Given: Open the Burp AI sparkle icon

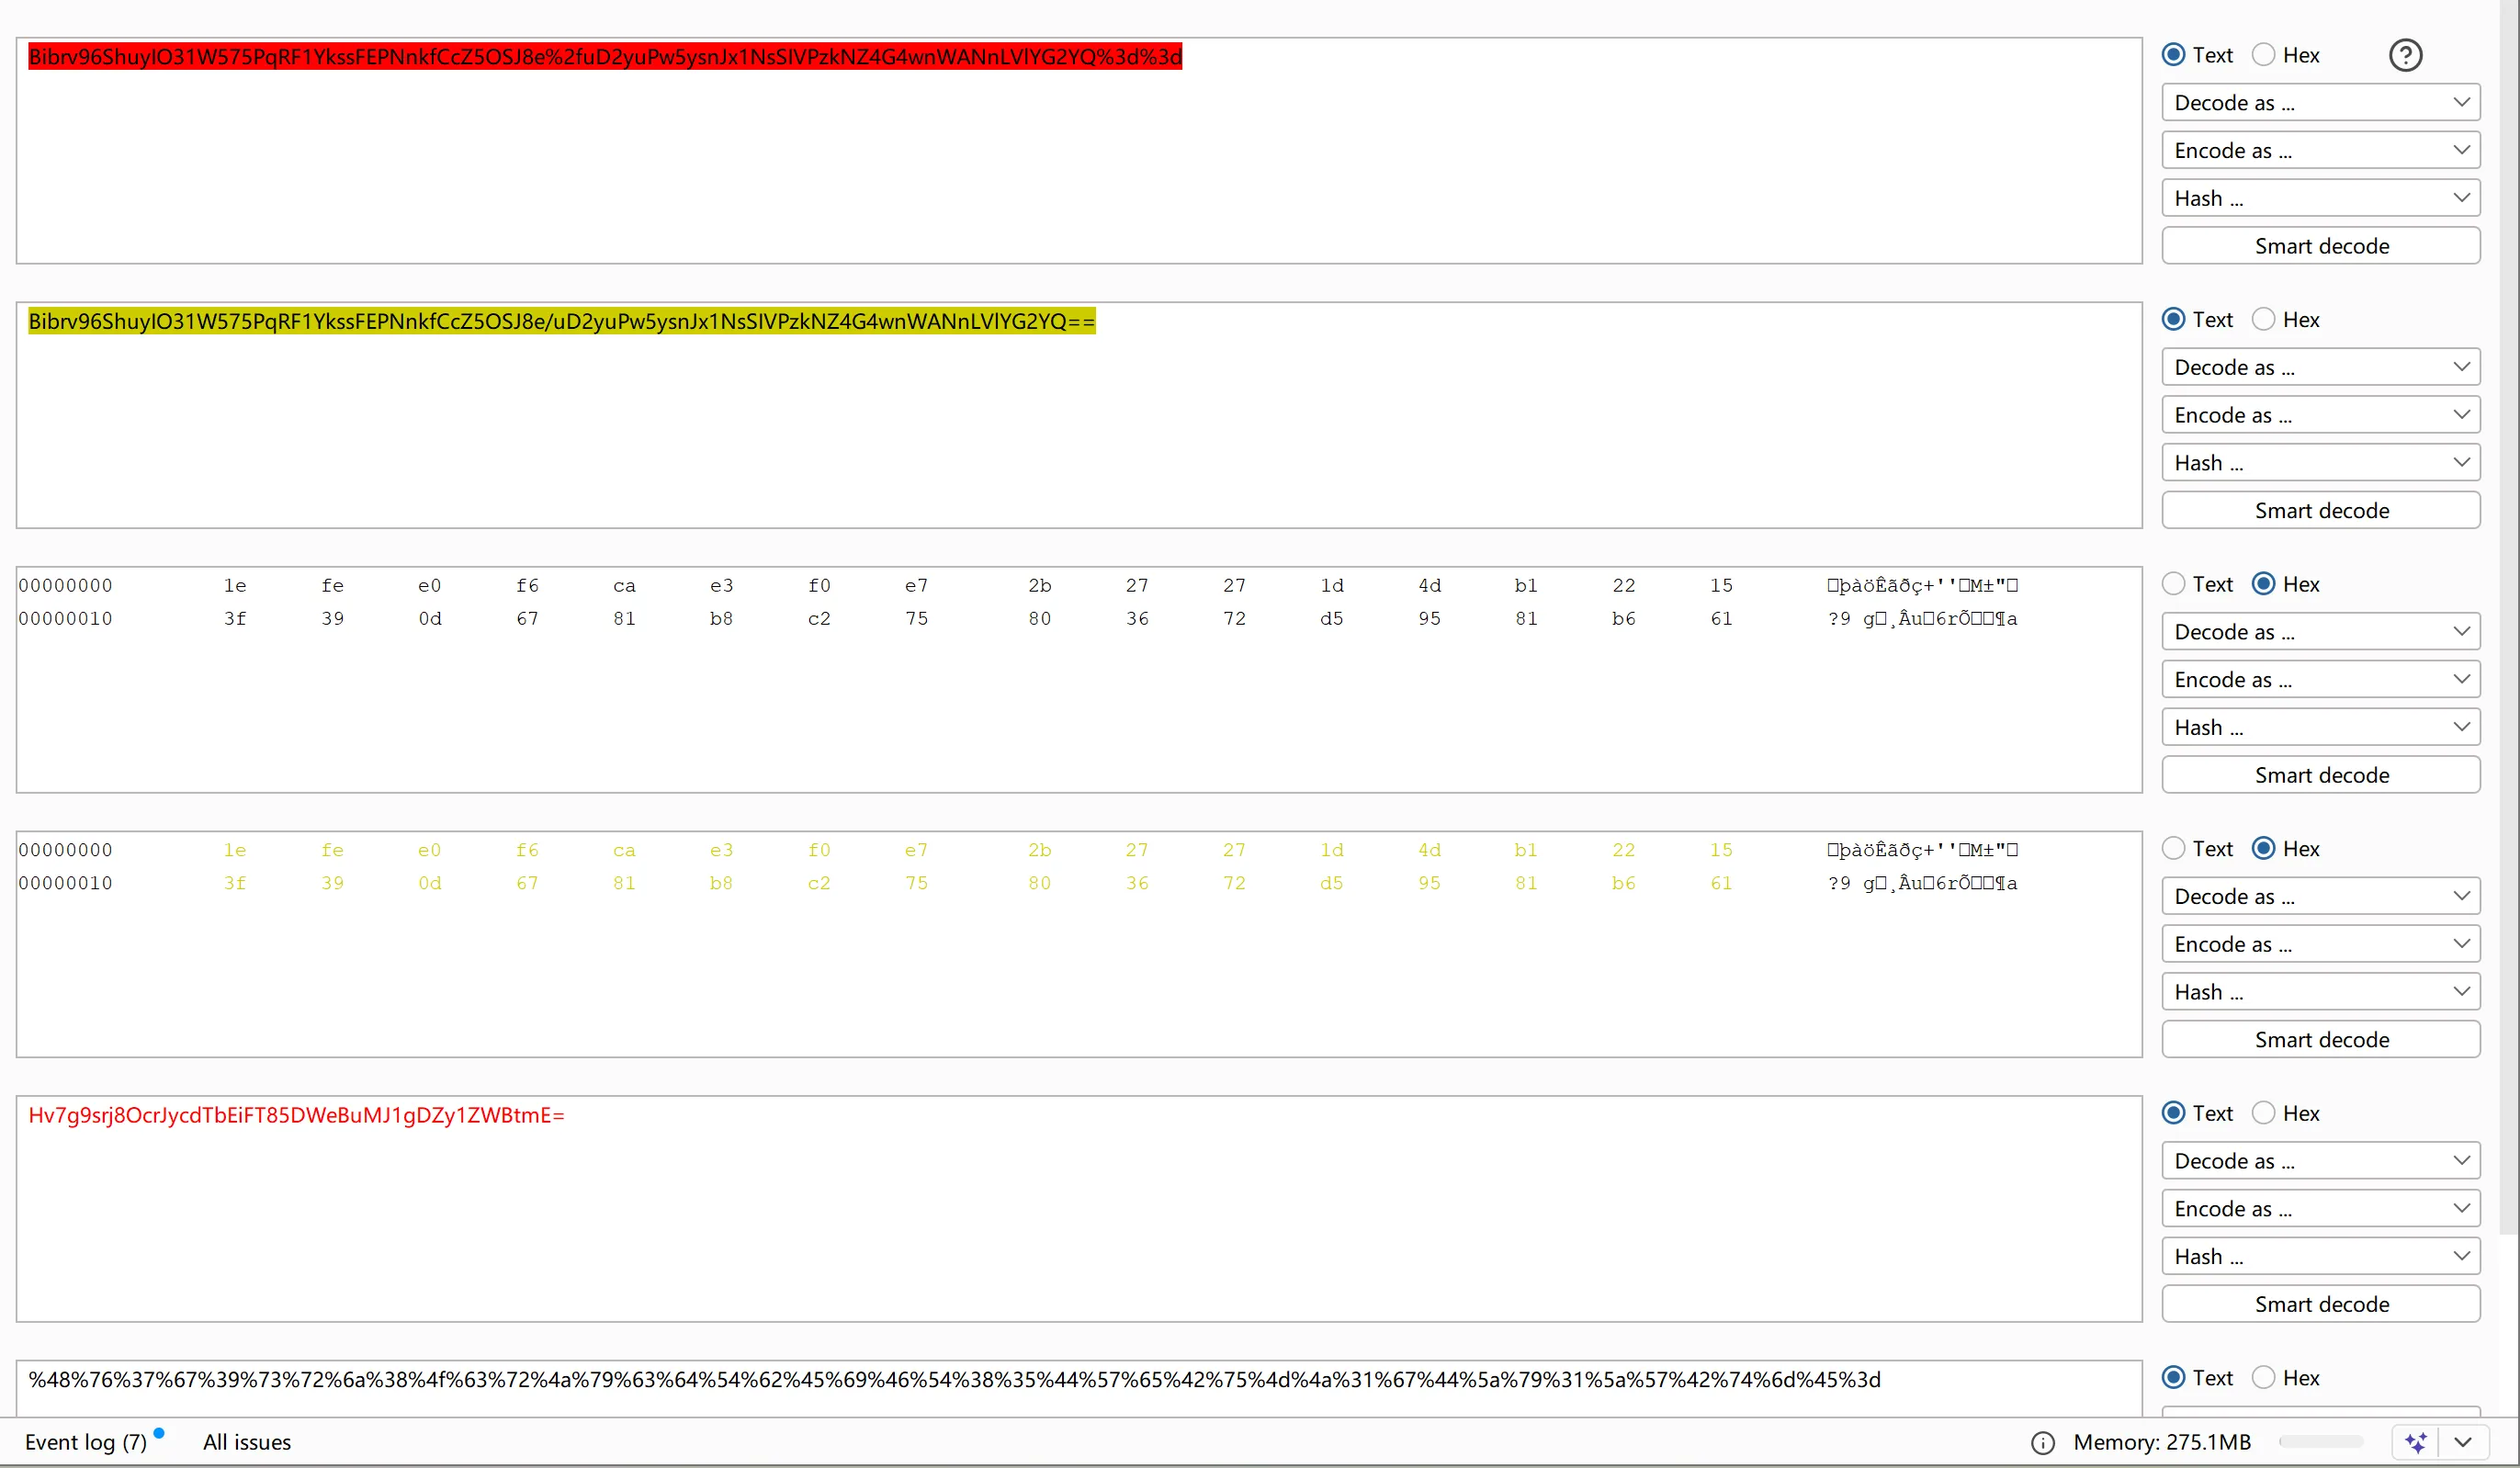Looking at the screenshot, I should click(x=2416, y=1442).
